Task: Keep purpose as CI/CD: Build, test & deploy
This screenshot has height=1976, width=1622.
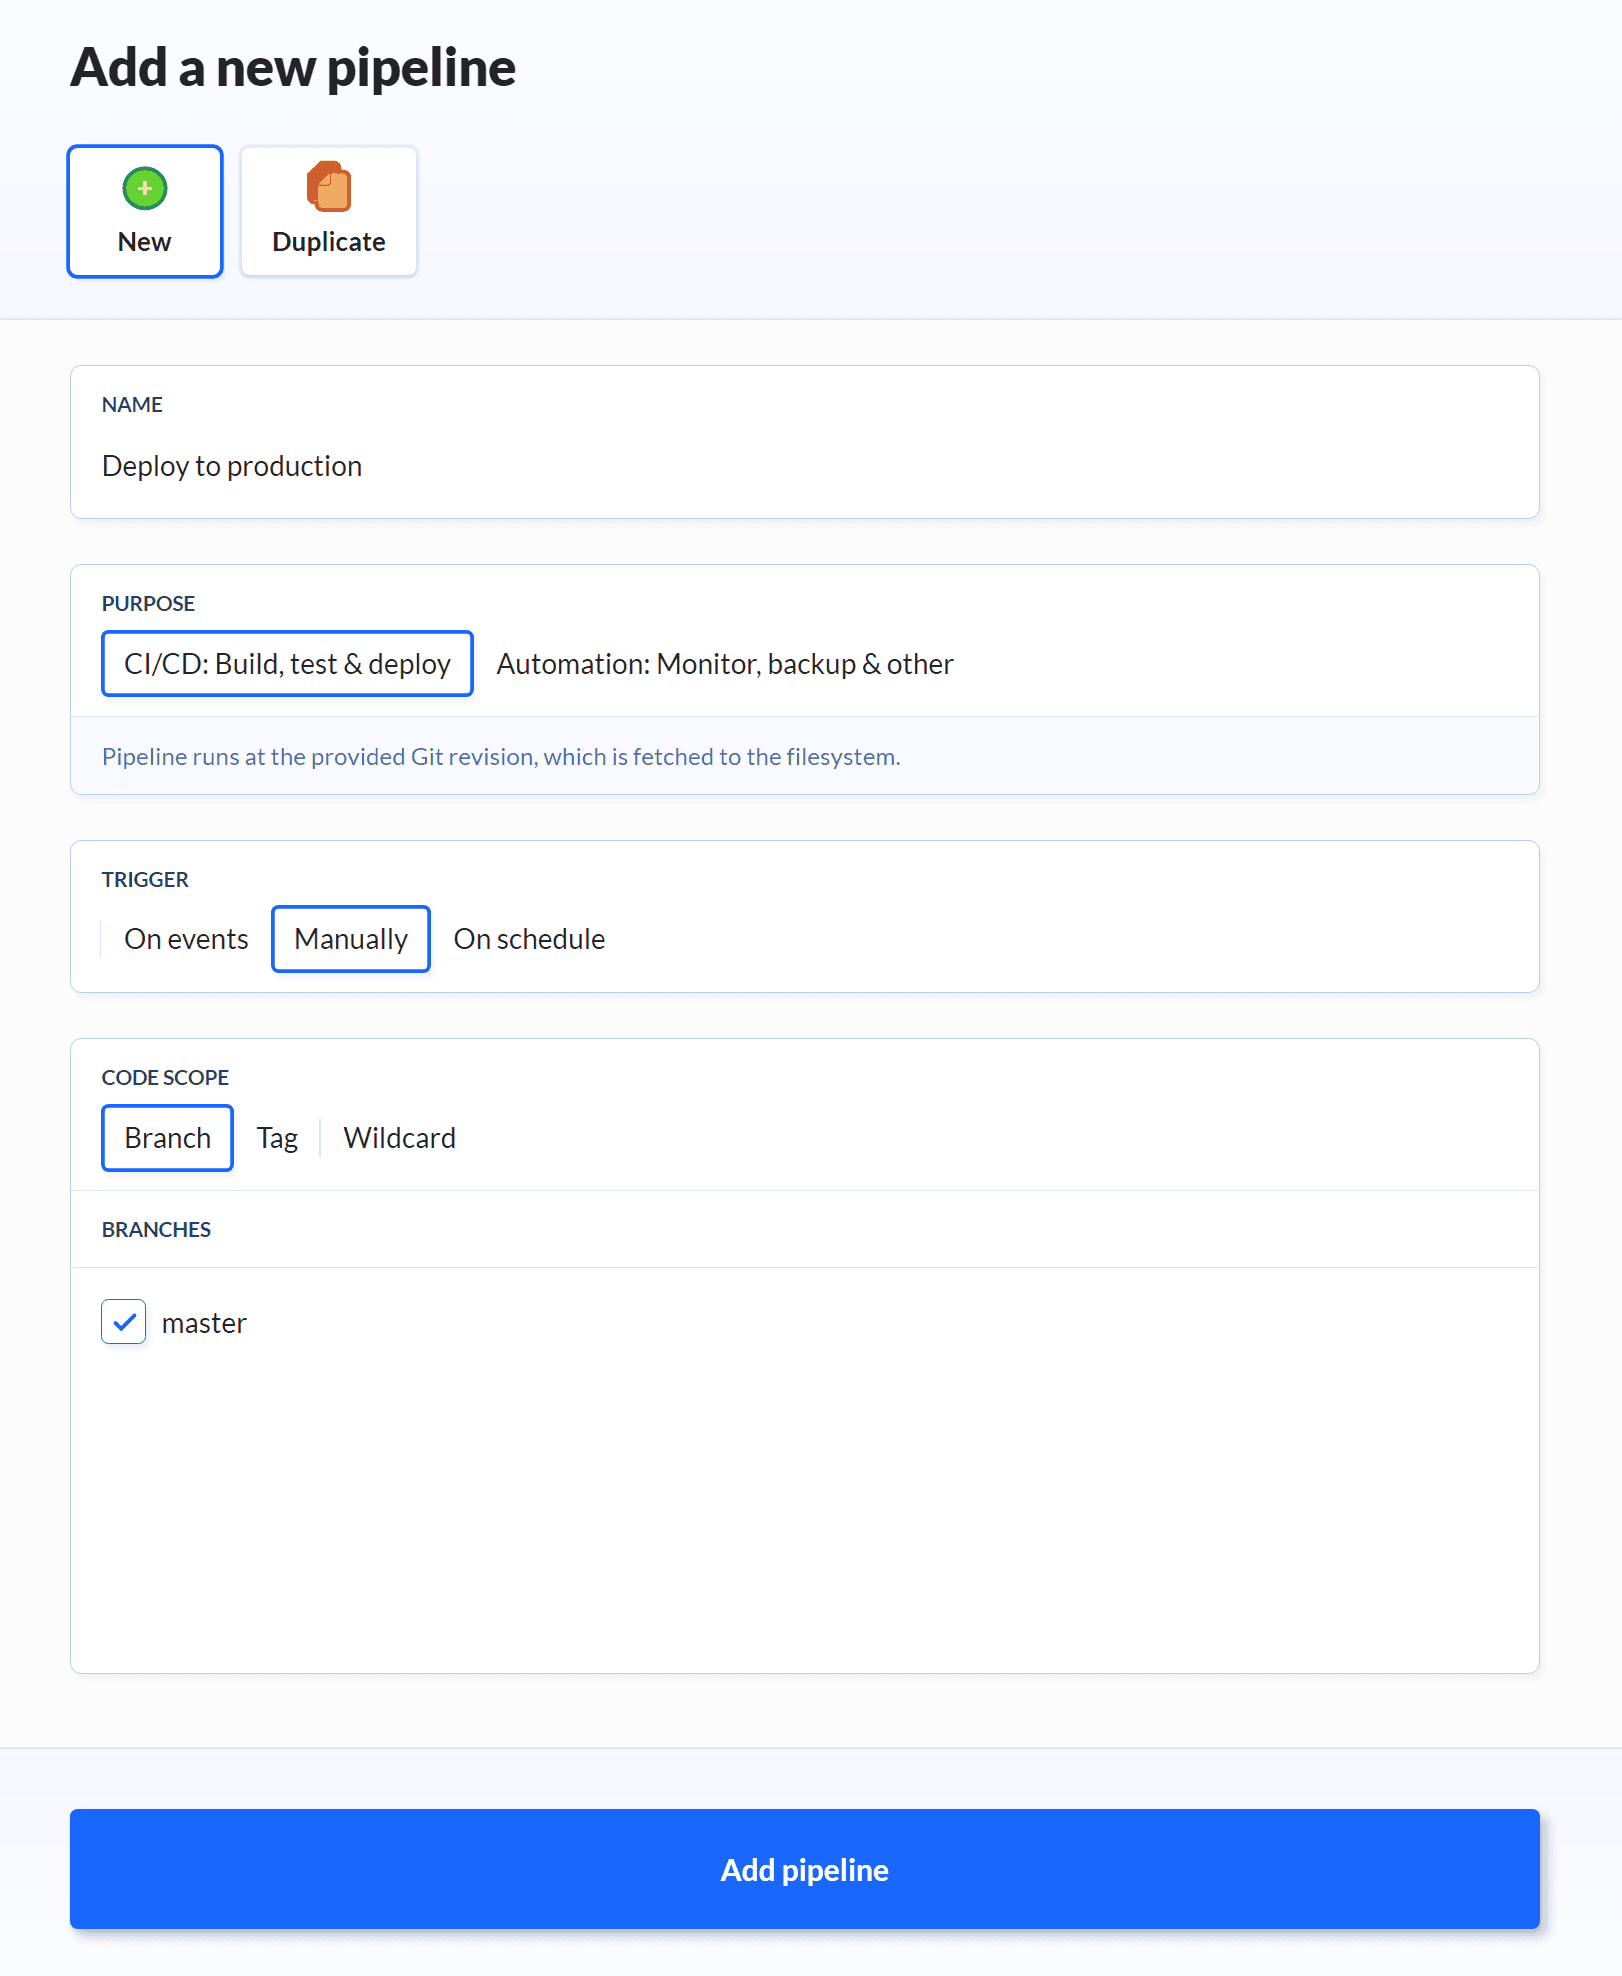Action: [x=287, y=663]
